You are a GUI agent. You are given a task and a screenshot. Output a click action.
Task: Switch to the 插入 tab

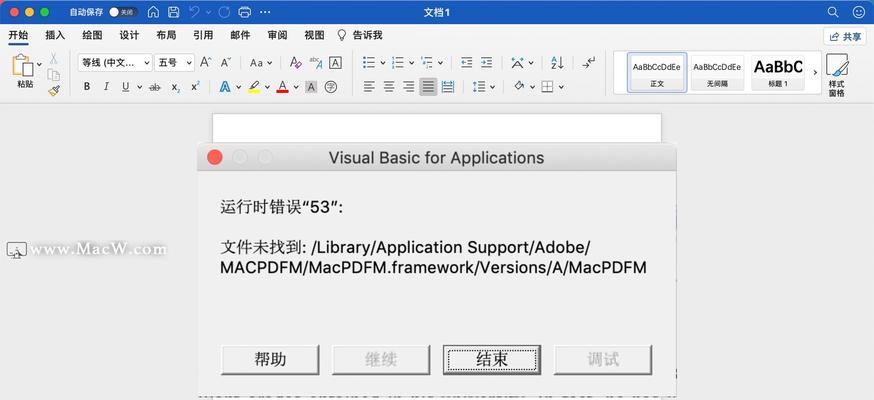click(x=55, y=35)
